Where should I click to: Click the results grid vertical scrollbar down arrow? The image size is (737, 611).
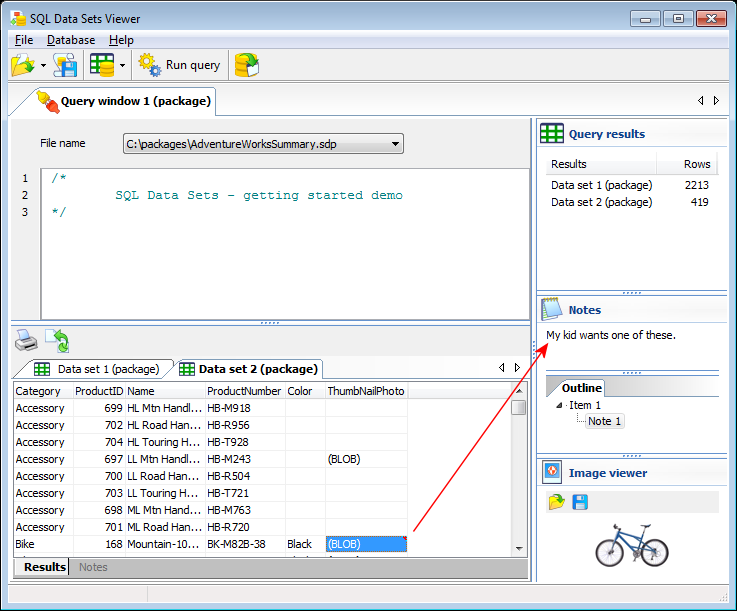coord(519,548)
